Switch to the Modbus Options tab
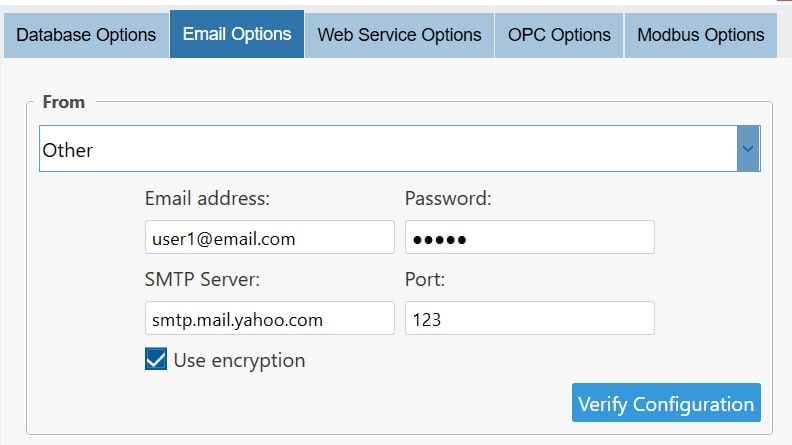792x445 pixels. [700, 35]
